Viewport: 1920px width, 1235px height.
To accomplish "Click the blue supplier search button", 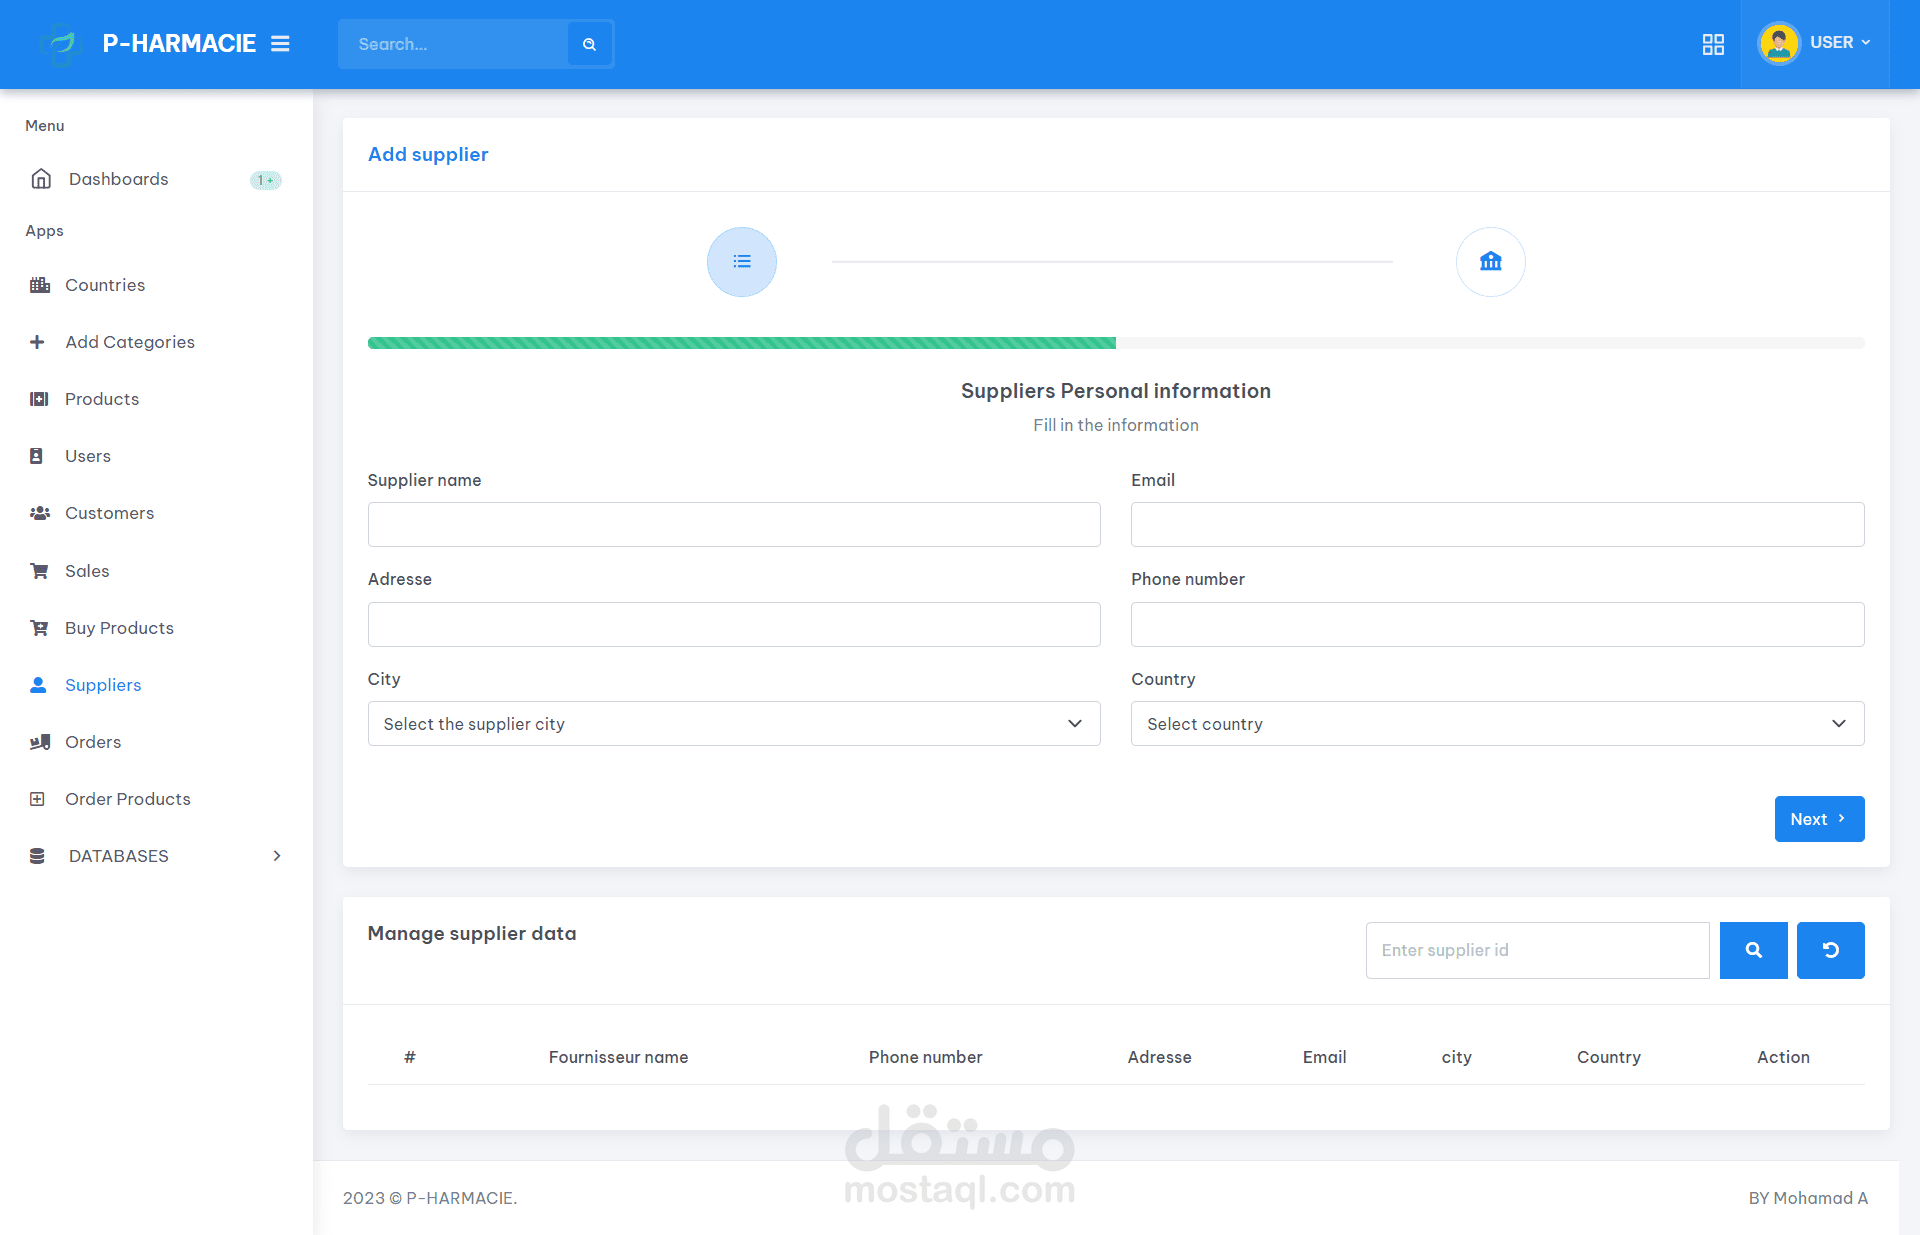I will (x=1753, y=950).
